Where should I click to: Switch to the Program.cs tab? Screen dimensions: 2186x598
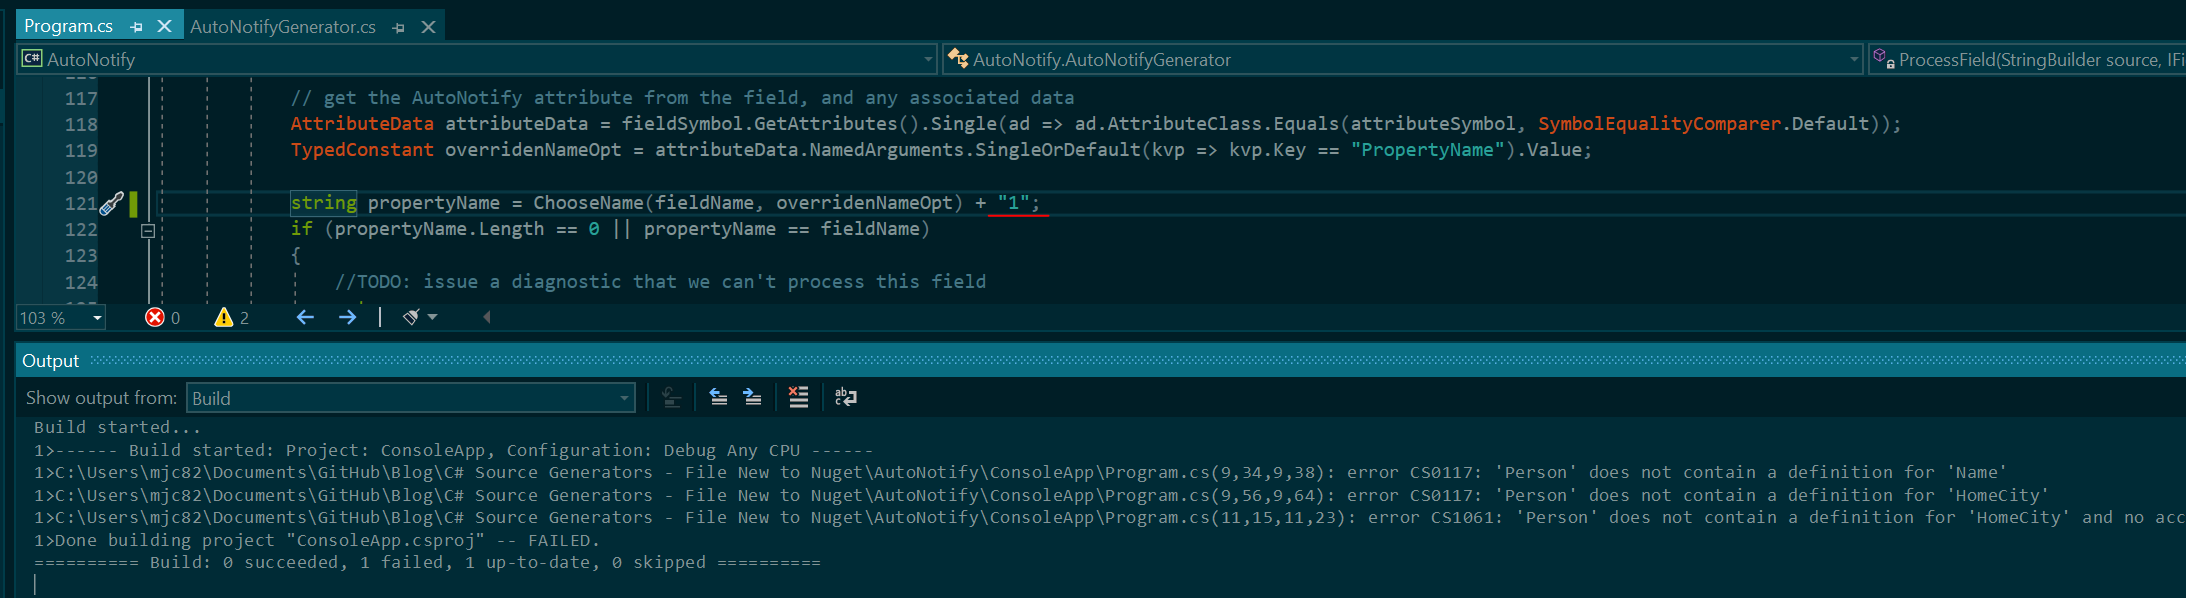tap(68, 26)
